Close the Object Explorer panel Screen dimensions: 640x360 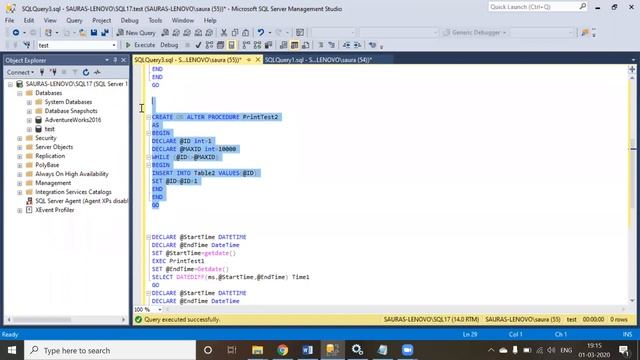coord(123,60)
